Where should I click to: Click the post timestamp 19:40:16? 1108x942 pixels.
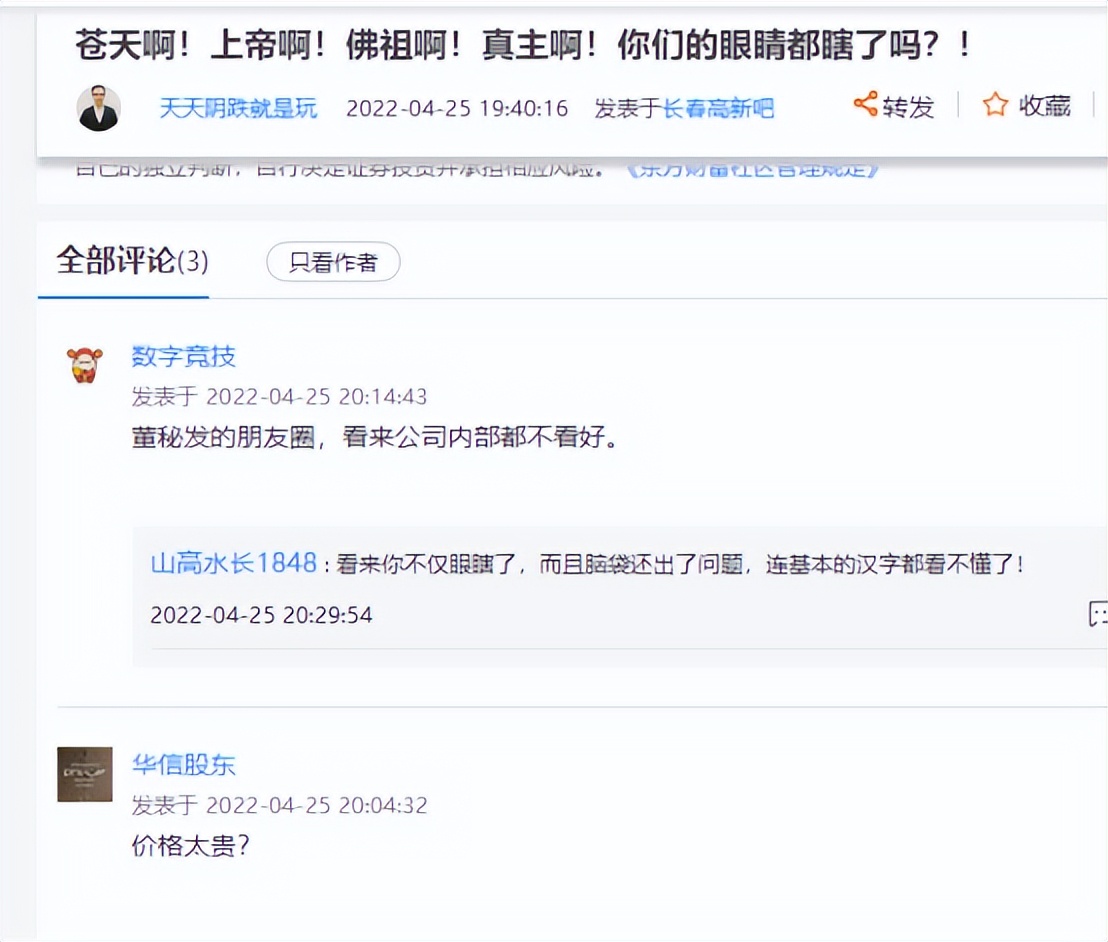pyautogui.click(x=456, y=108)
